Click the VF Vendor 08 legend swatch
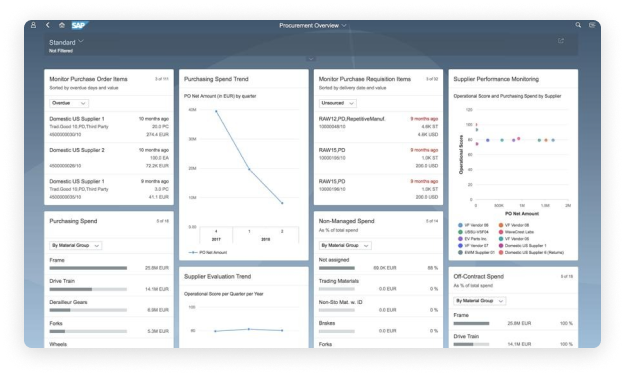This screenshot has height=376, width=625. 501,225
